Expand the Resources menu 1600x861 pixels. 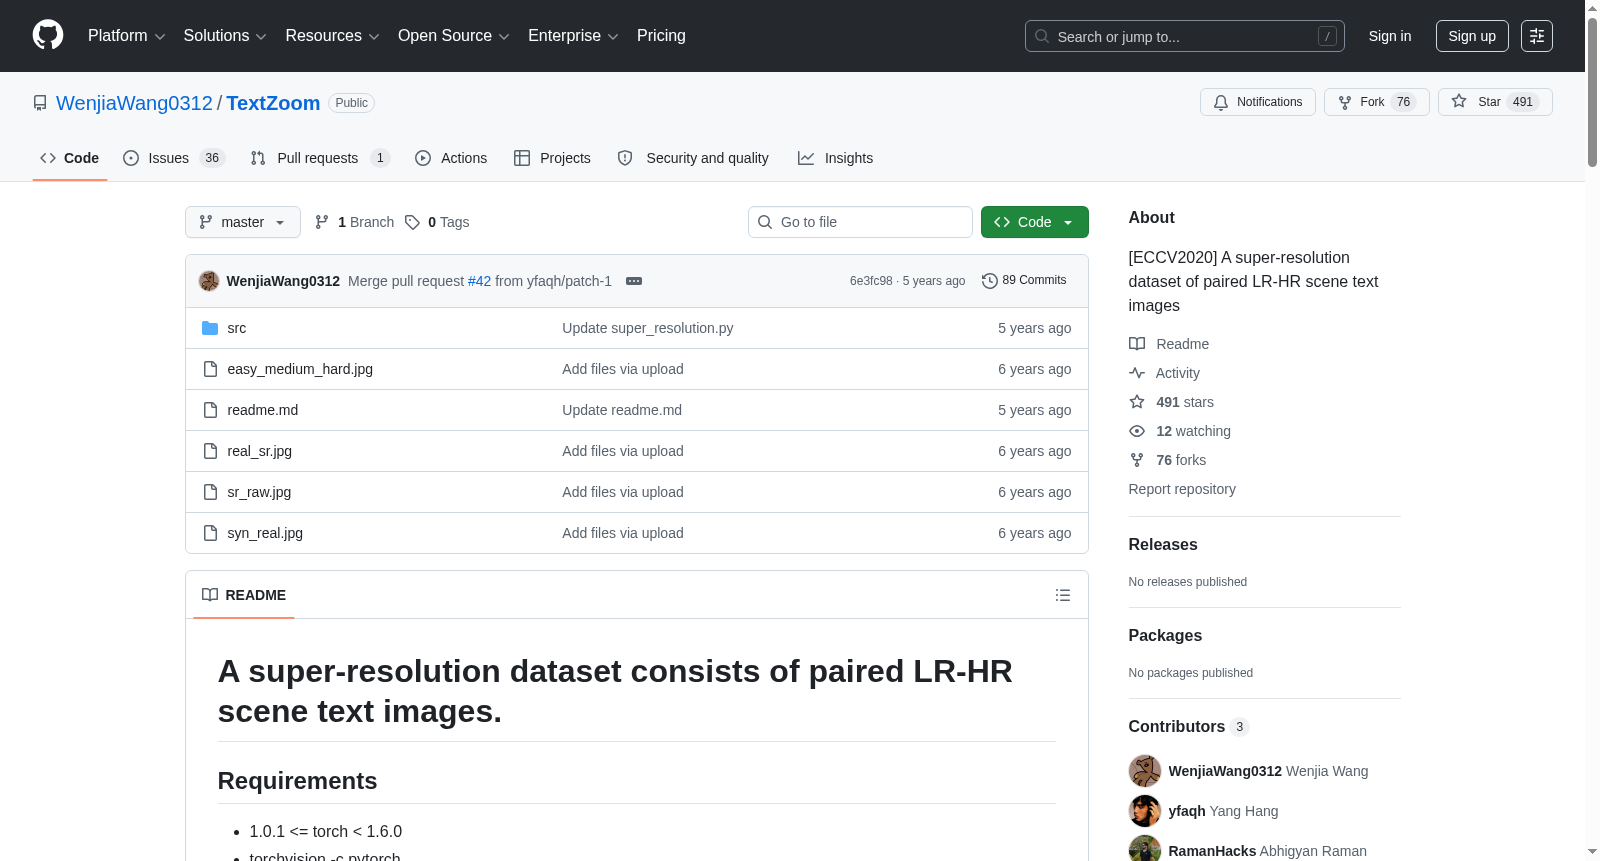coord(332,36)
